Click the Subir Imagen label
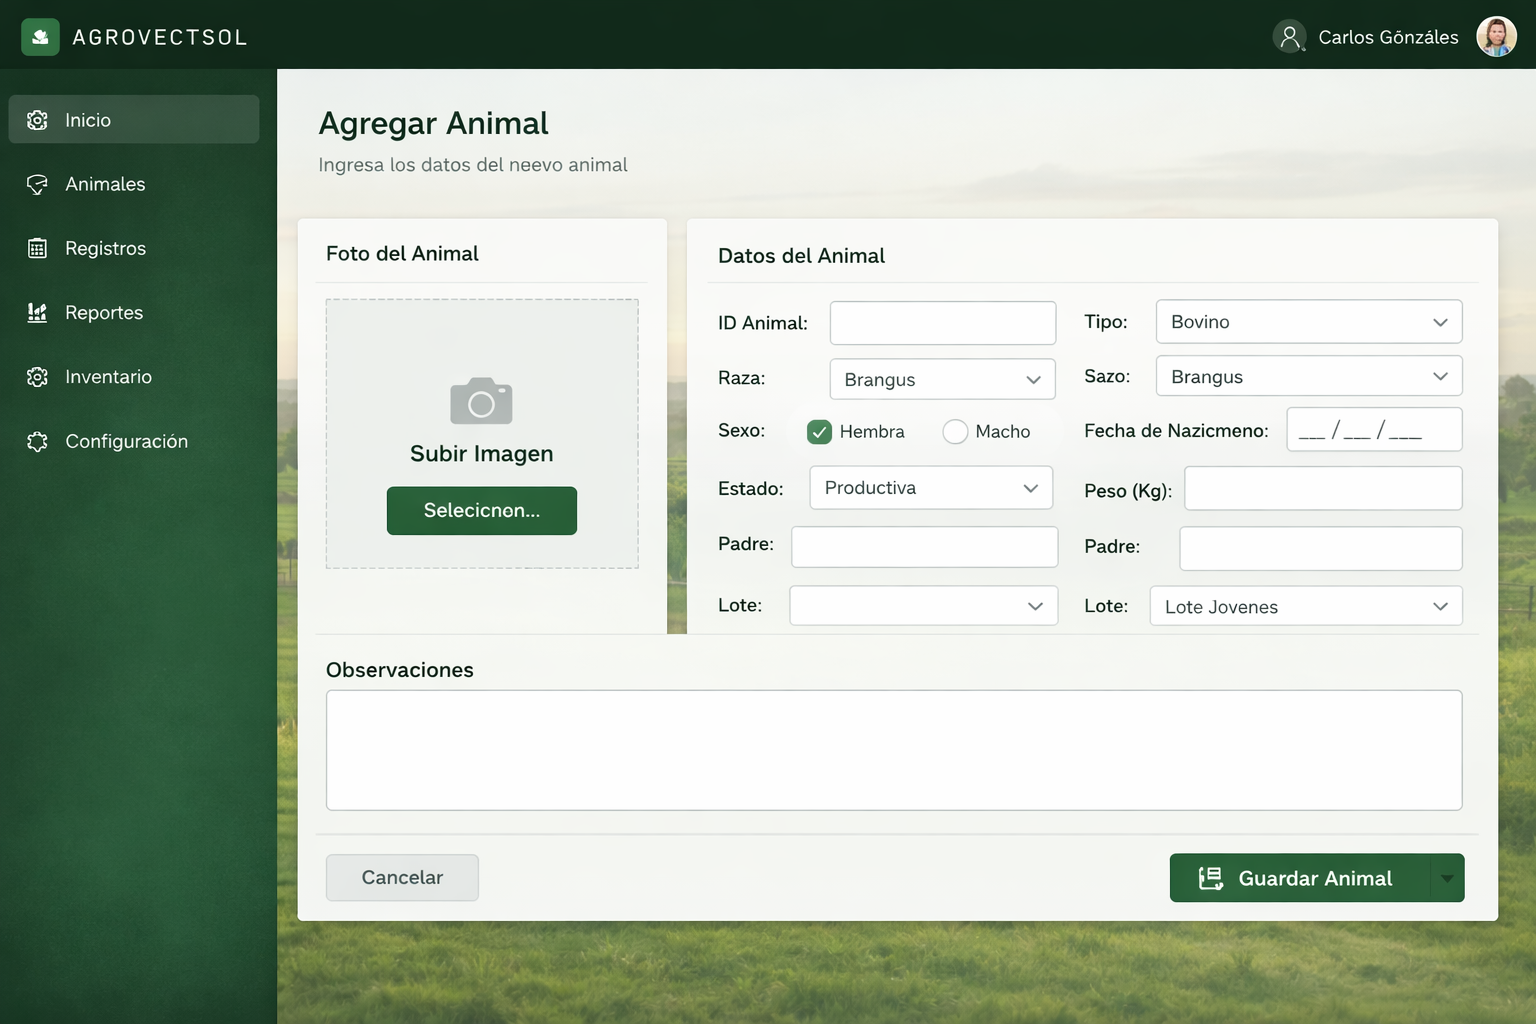This screenshot has height=1024, width=1536. pos(482,454)
